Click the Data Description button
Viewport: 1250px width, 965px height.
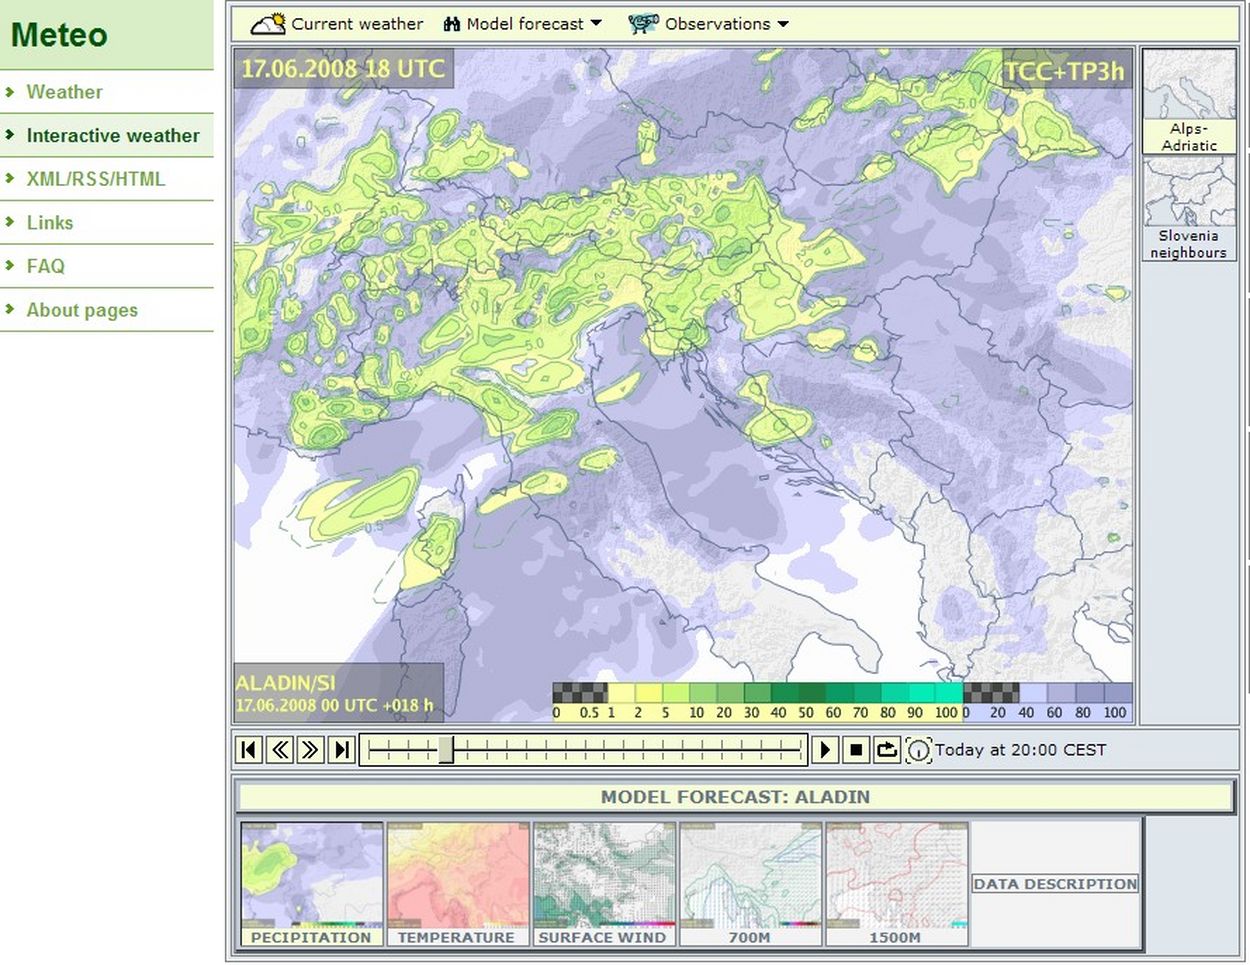1055,884
